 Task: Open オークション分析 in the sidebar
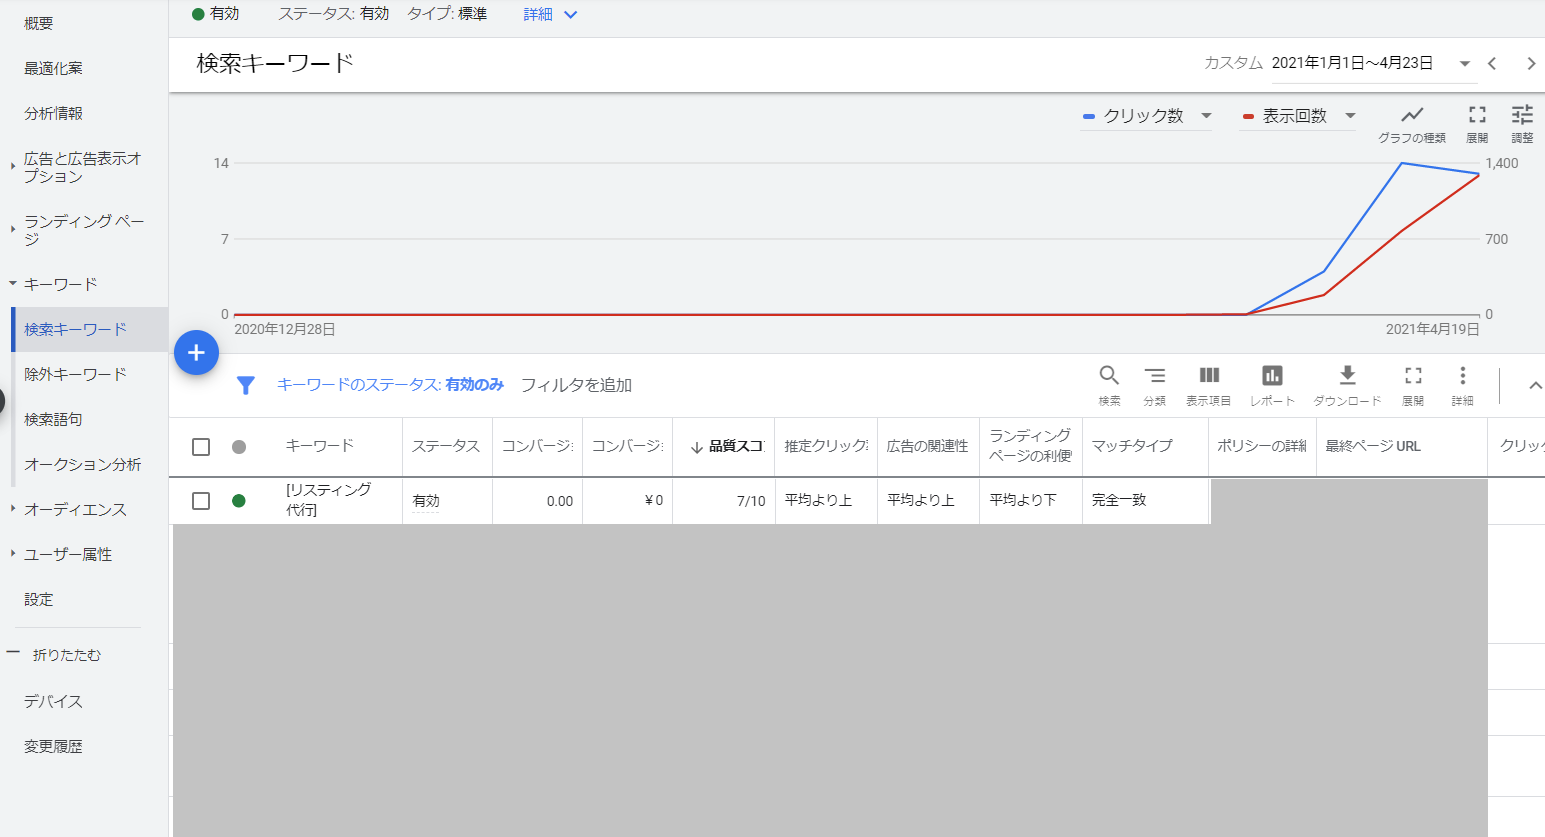pyautogui.click(x=83, y=464)
